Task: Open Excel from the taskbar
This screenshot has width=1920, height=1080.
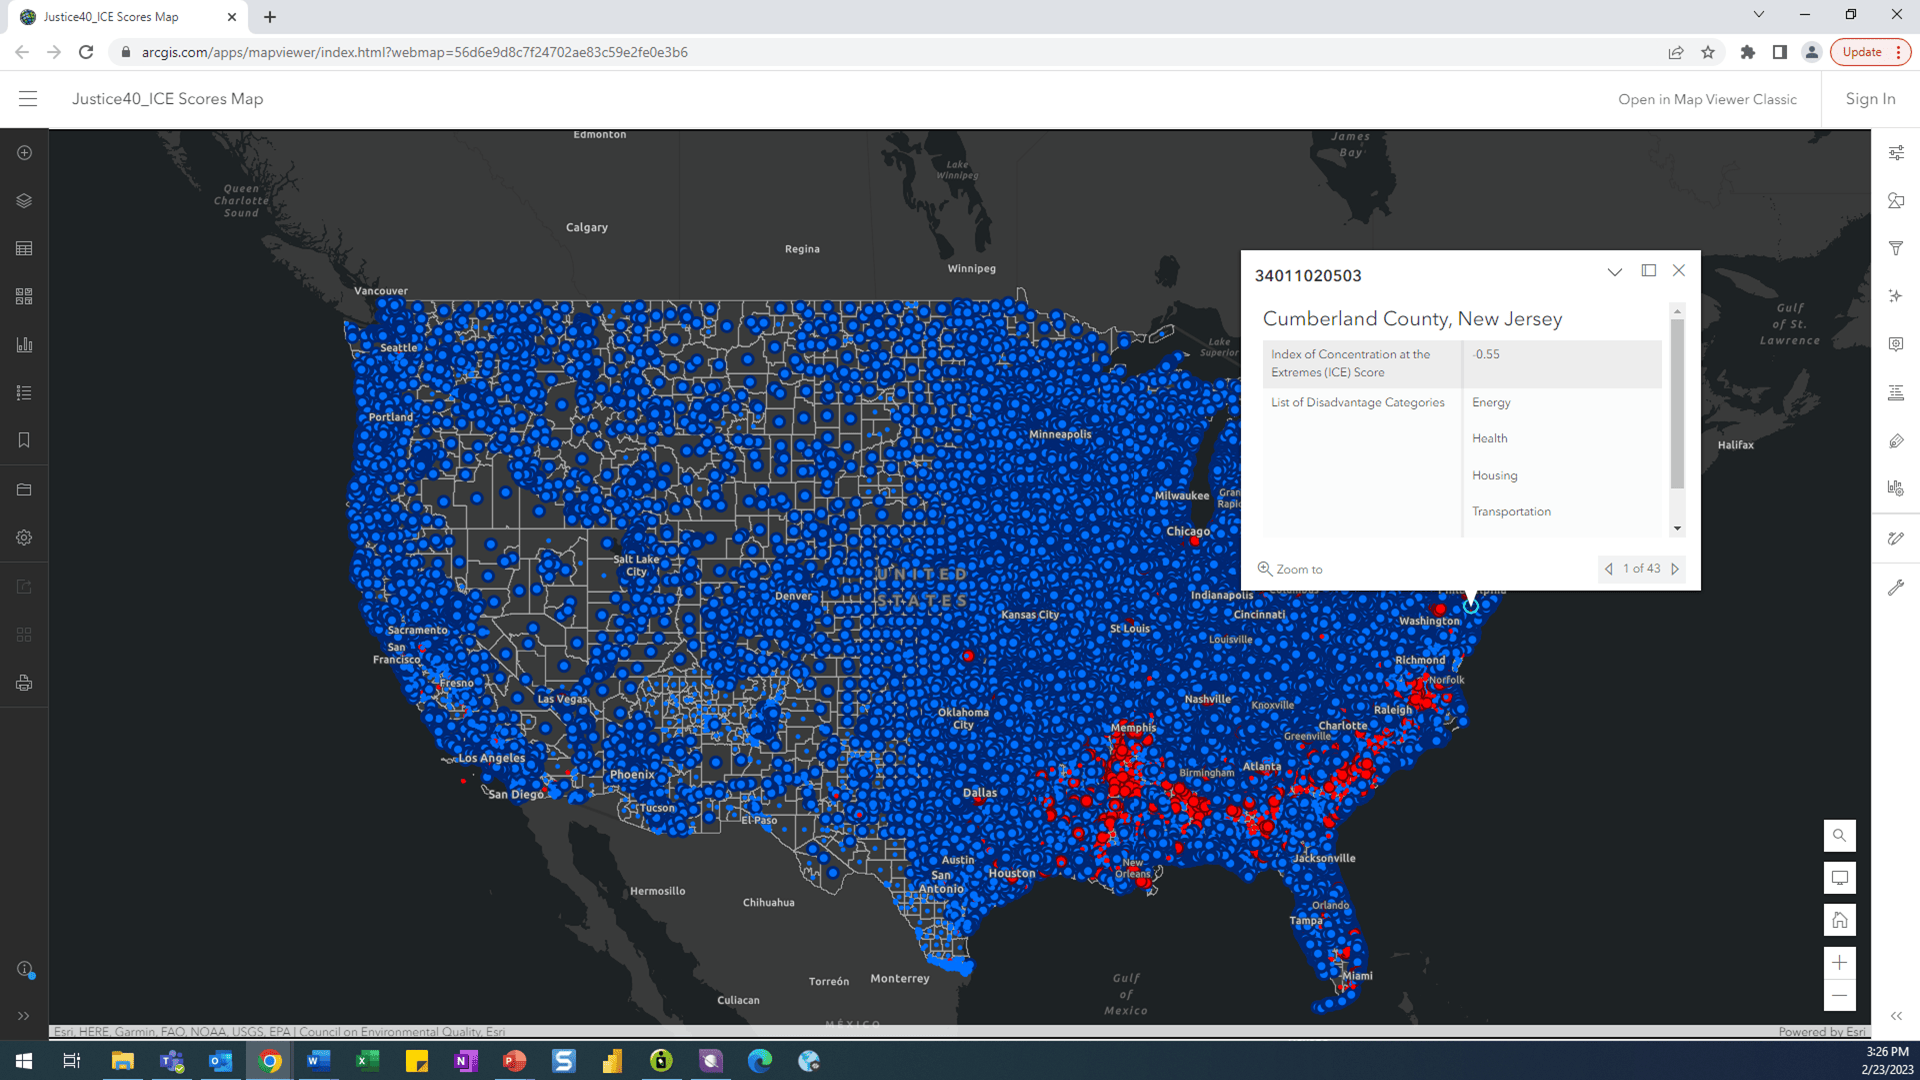Action: 366,1062
